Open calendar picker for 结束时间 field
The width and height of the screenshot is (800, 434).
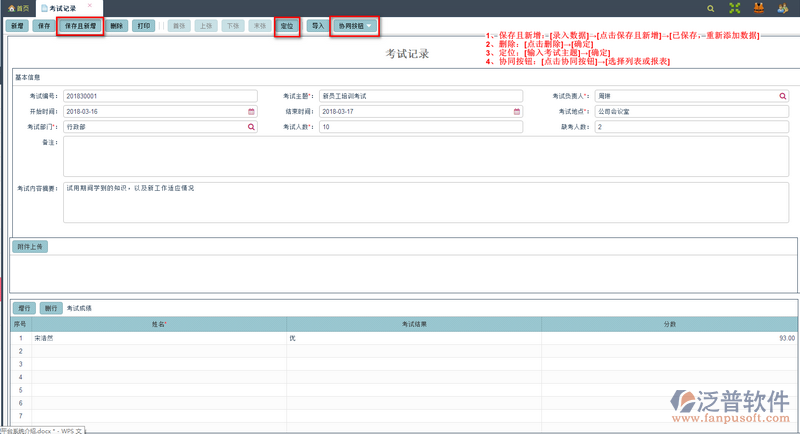(517, 112)
